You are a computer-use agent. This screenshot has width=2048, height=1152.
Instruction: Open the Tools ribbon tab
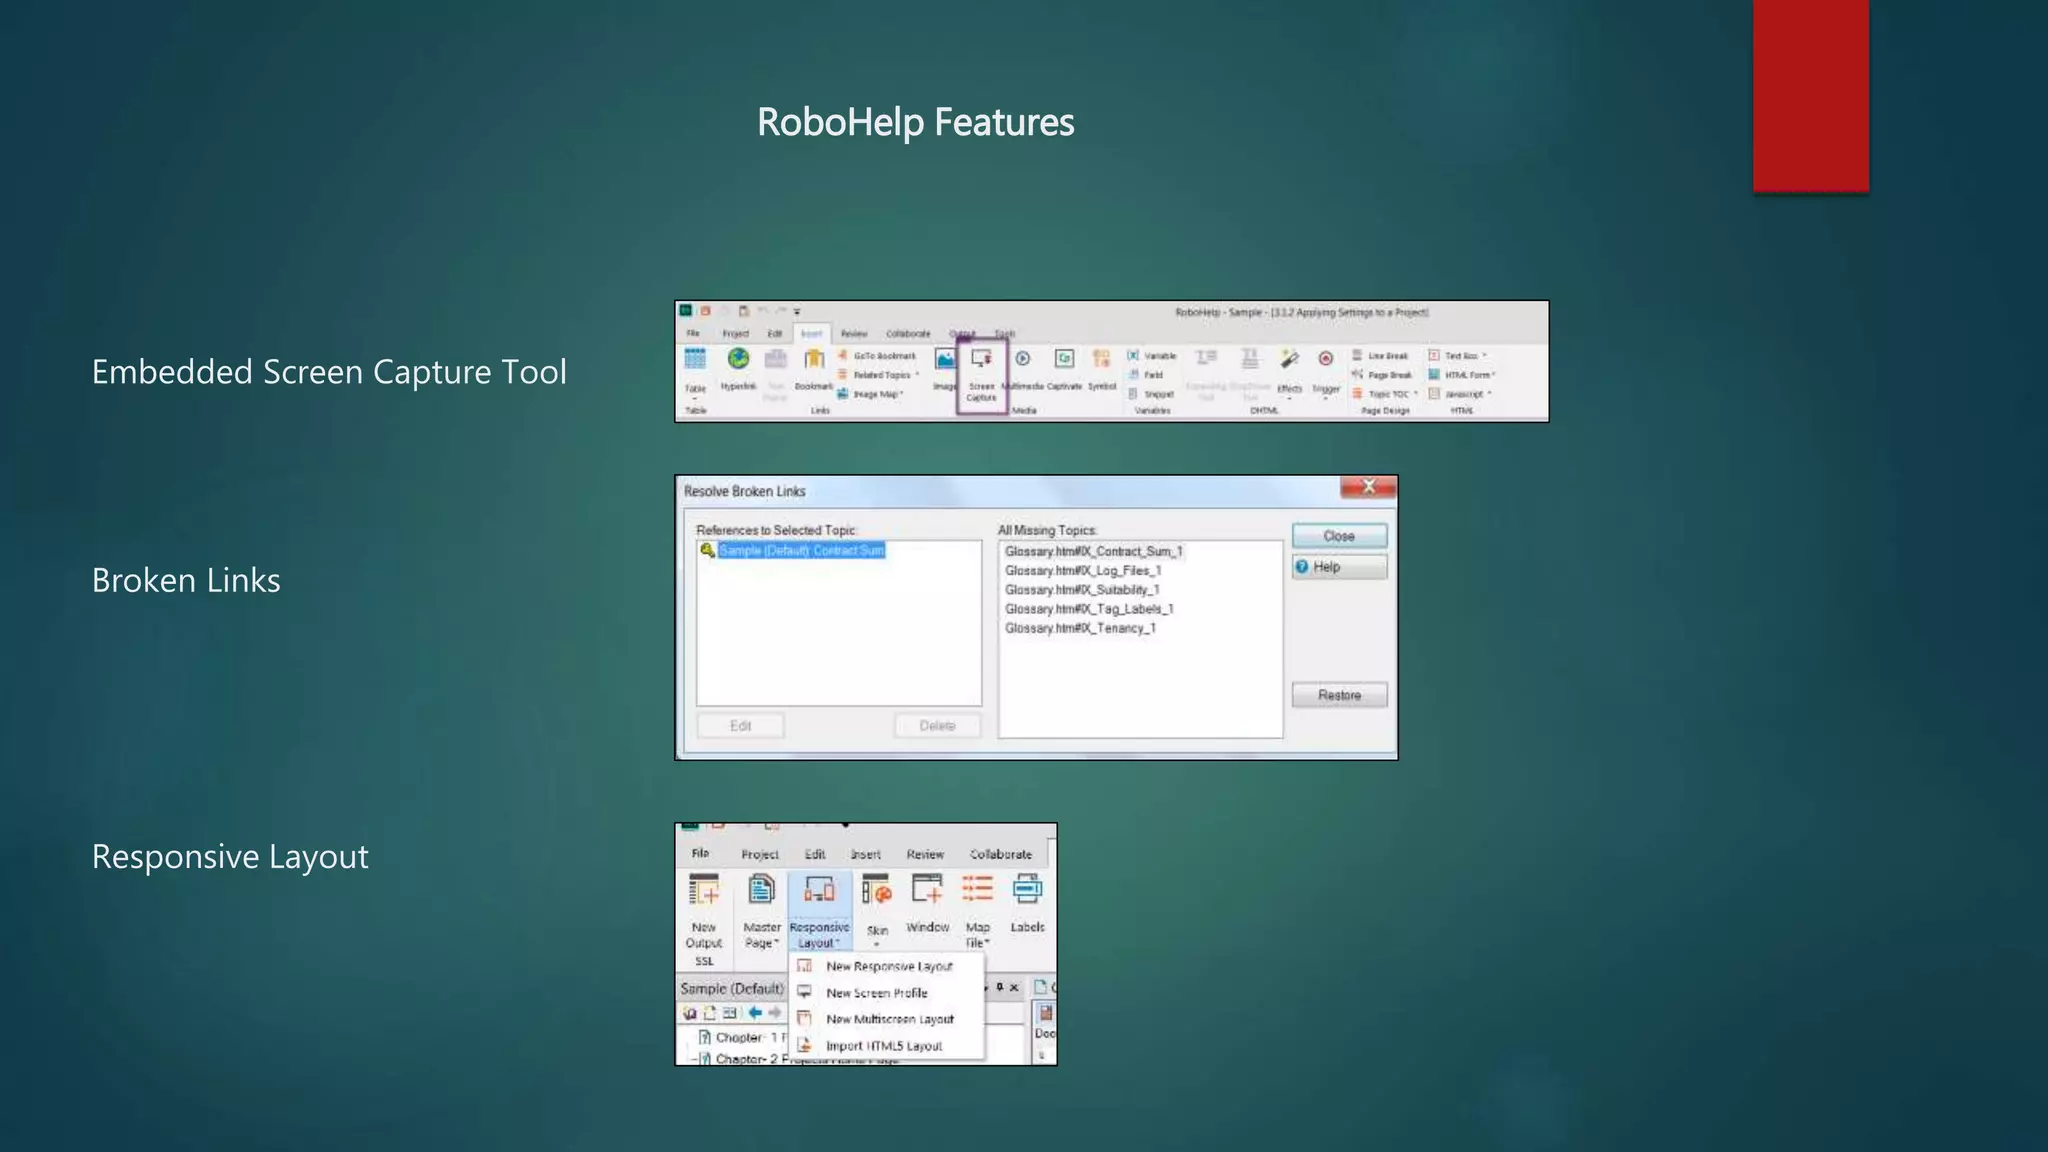1005,334
